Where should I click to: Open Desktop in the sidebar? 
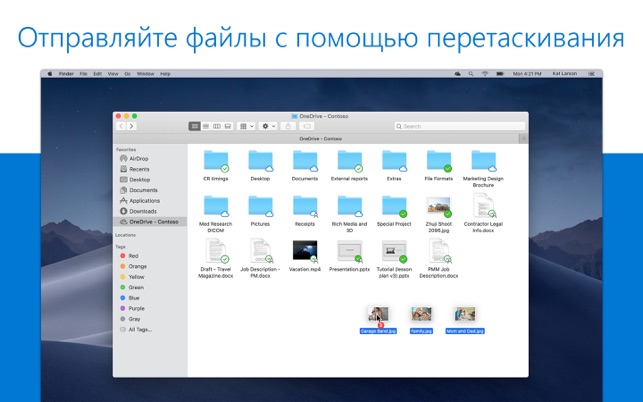pos(135,180)
